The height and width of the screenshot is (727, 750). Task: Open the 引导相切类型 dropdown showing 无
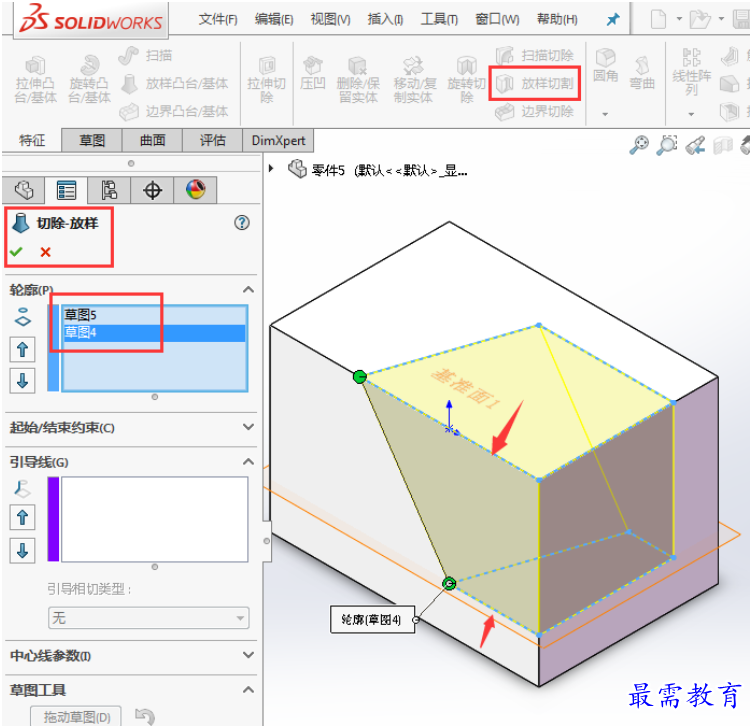148,618
